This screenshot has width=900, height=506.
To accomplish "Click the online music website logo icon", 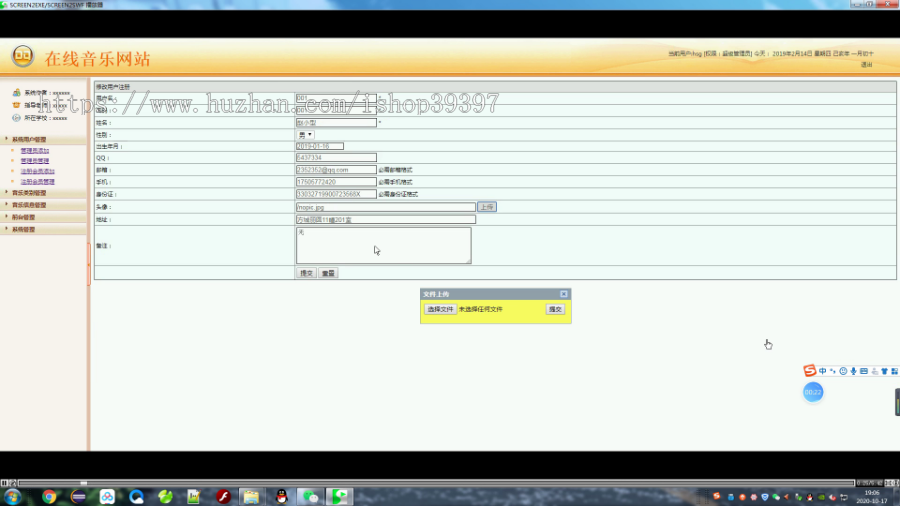I will tap(23, 56).
